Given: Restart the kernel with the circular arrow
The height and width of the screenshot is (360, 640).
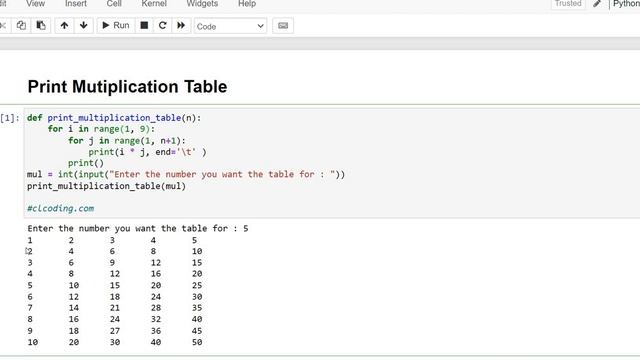Looking at the screenshot, I should (162, 25).
